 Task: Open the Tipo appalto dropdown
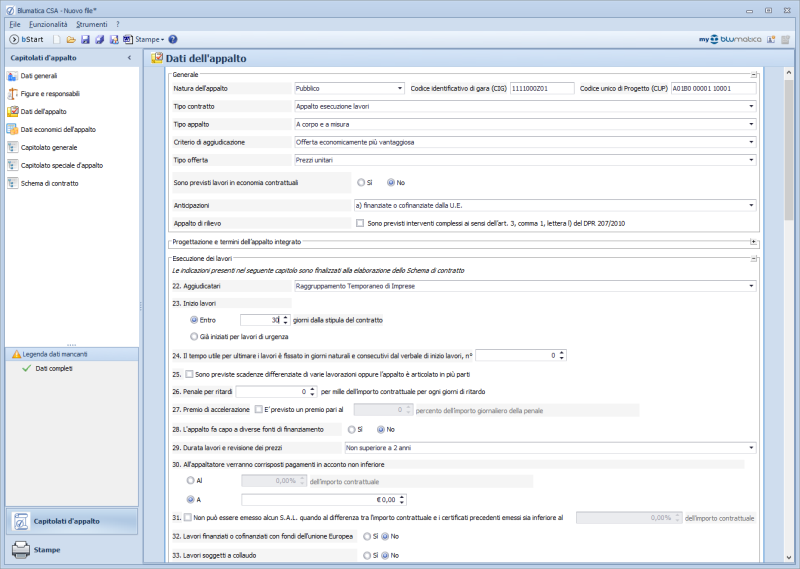(x=751, y=124)
